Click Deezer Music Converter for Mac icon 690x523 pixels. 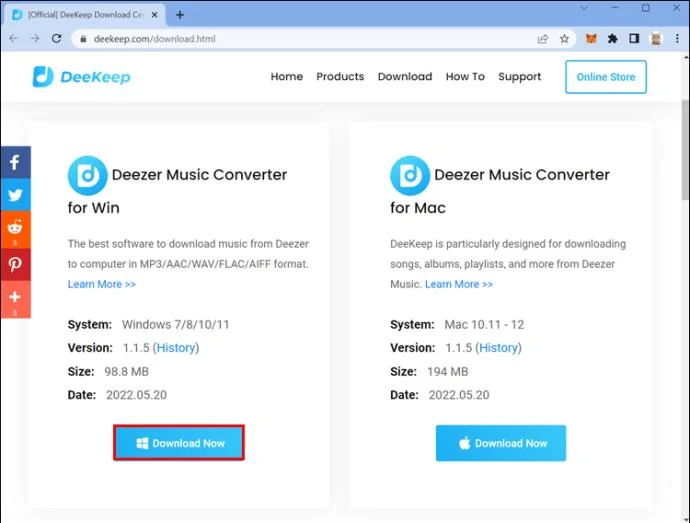point(410,175)
